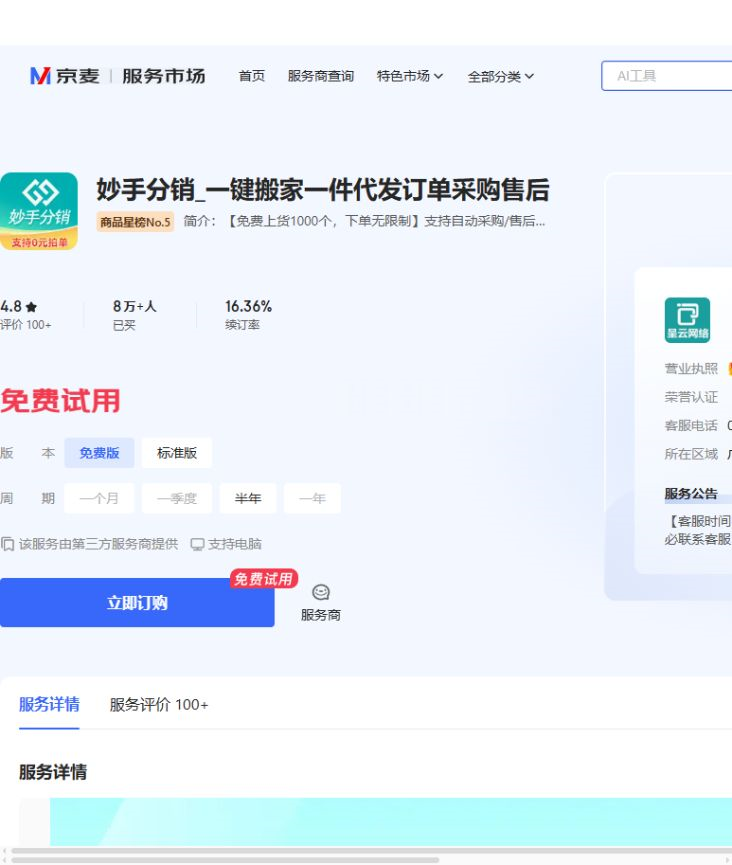Select the 标准版 version option

click(177, 453)
